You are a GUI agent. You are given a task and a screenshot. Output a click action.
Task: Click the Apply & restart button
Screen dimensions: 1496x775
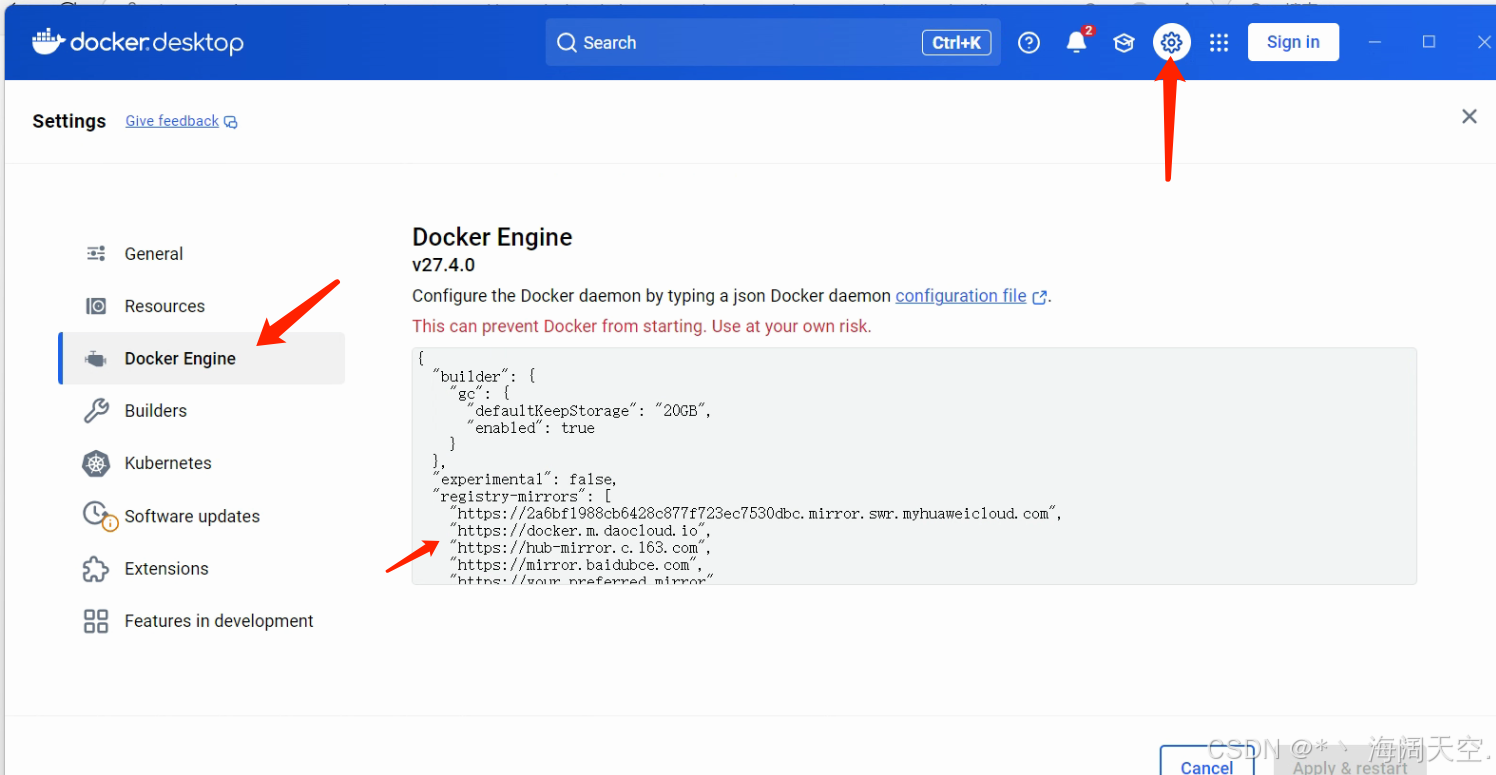click(1350, 763)
